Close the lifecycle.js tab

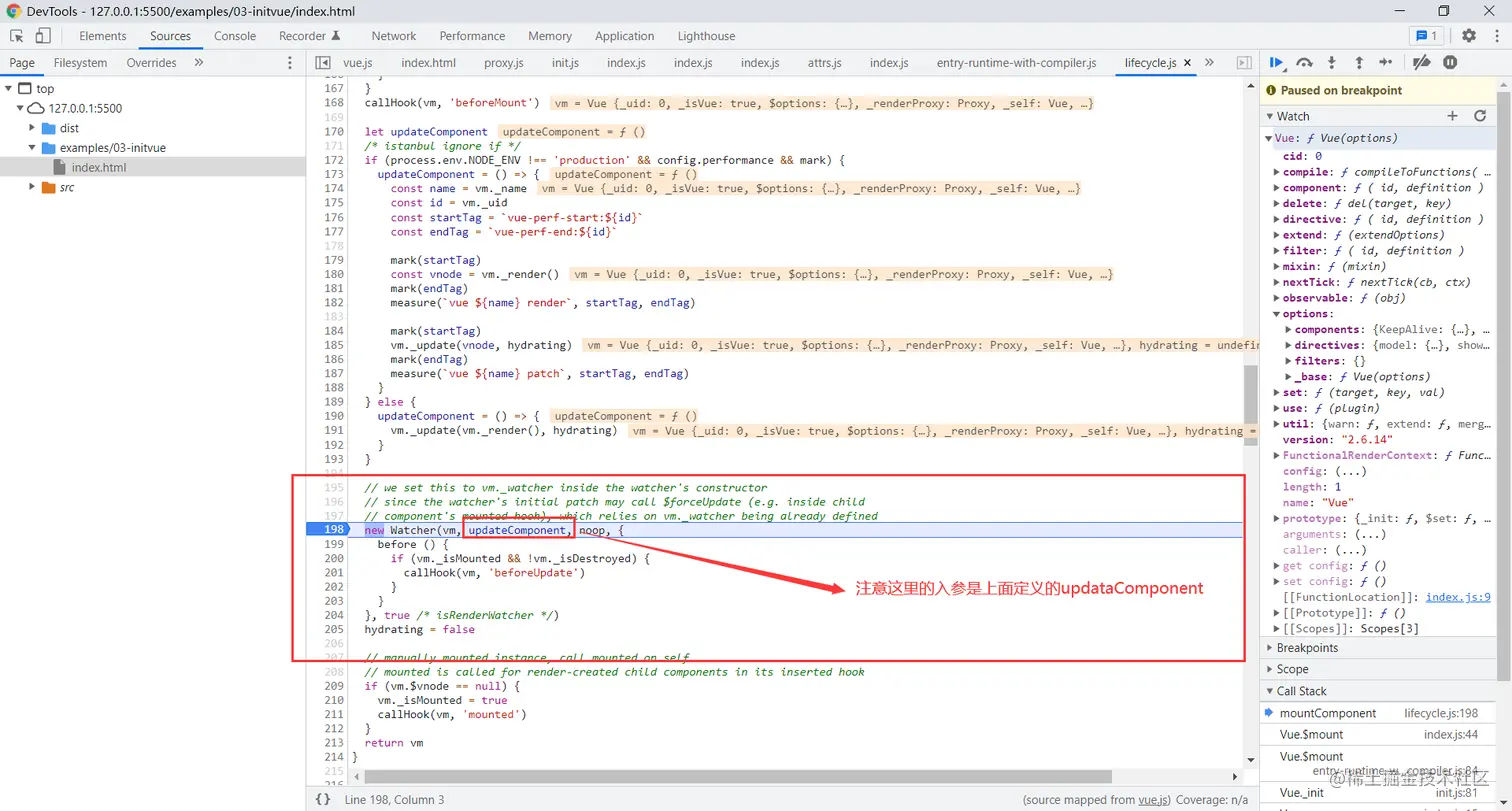[1187, 62]
